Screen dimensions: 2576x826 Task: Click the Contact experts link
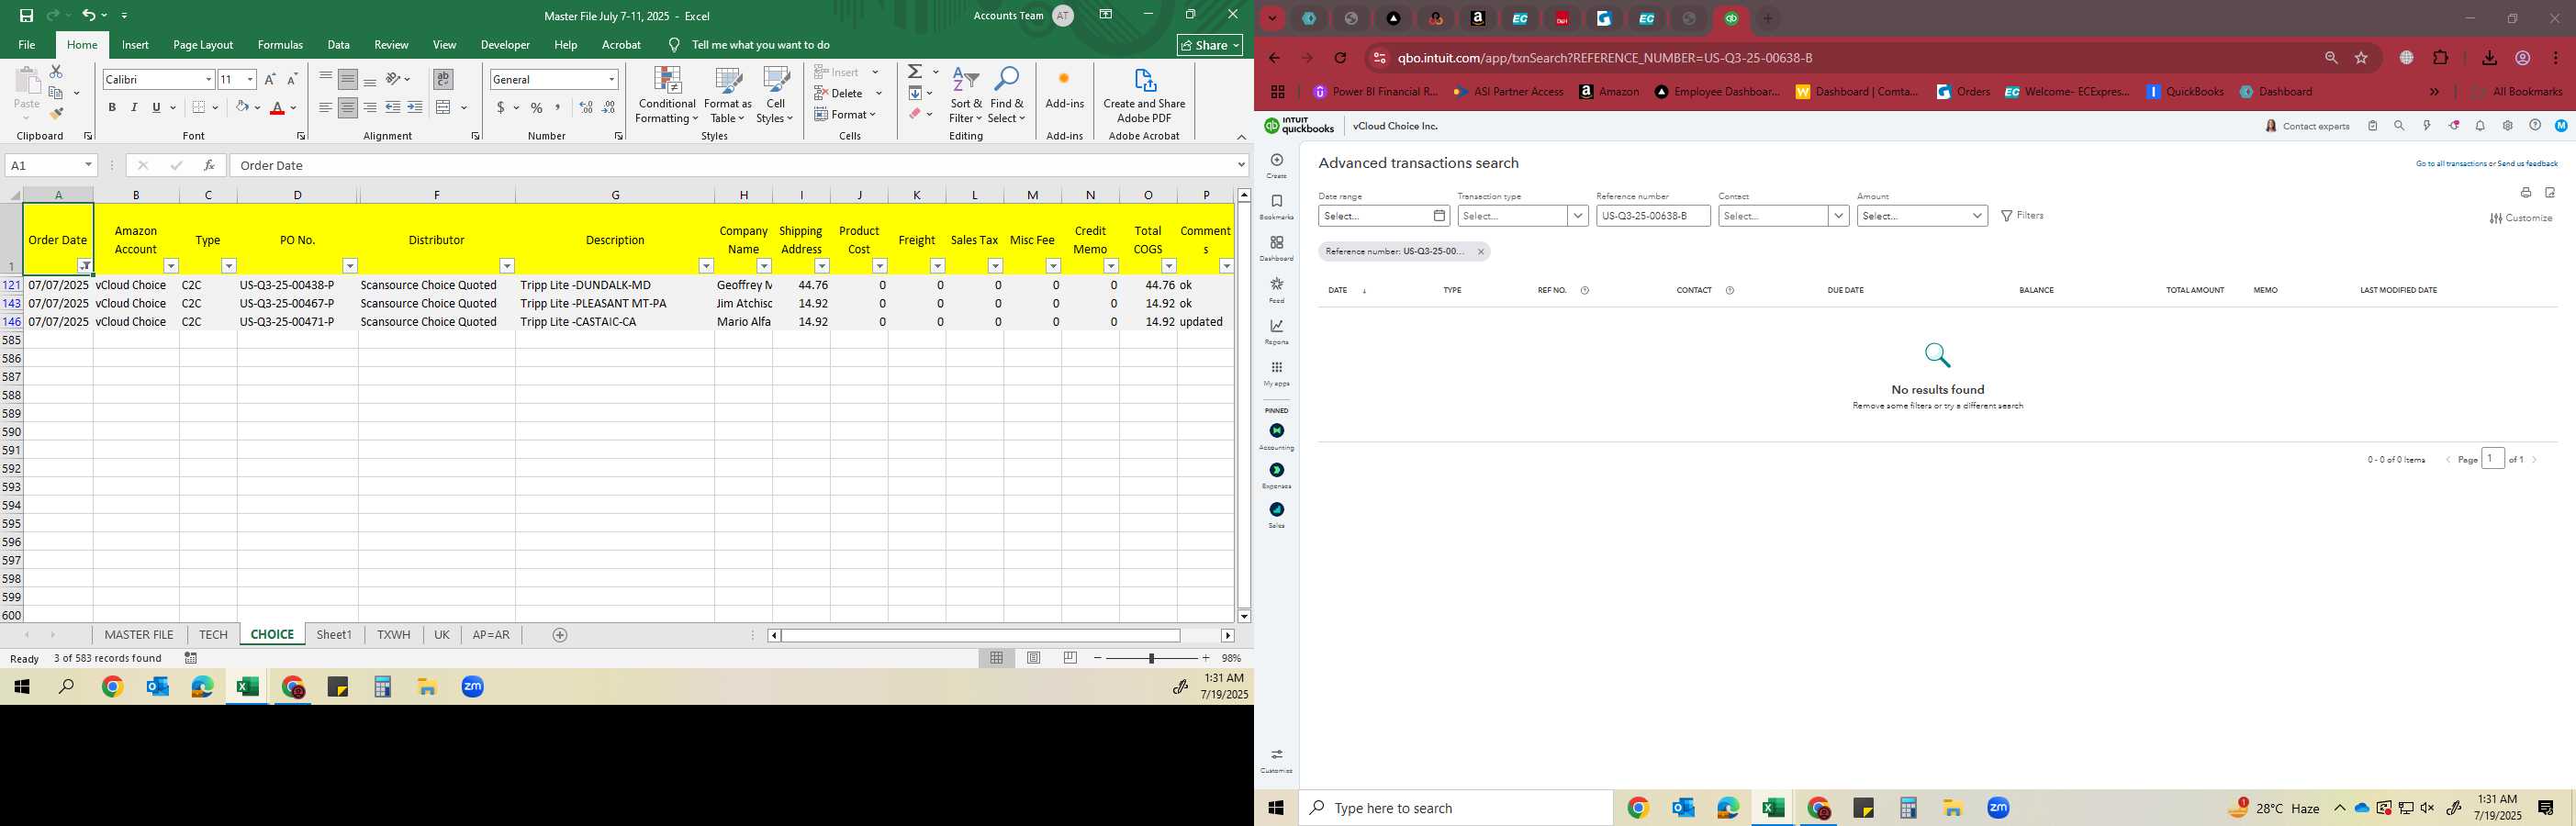pos(2307,126)
